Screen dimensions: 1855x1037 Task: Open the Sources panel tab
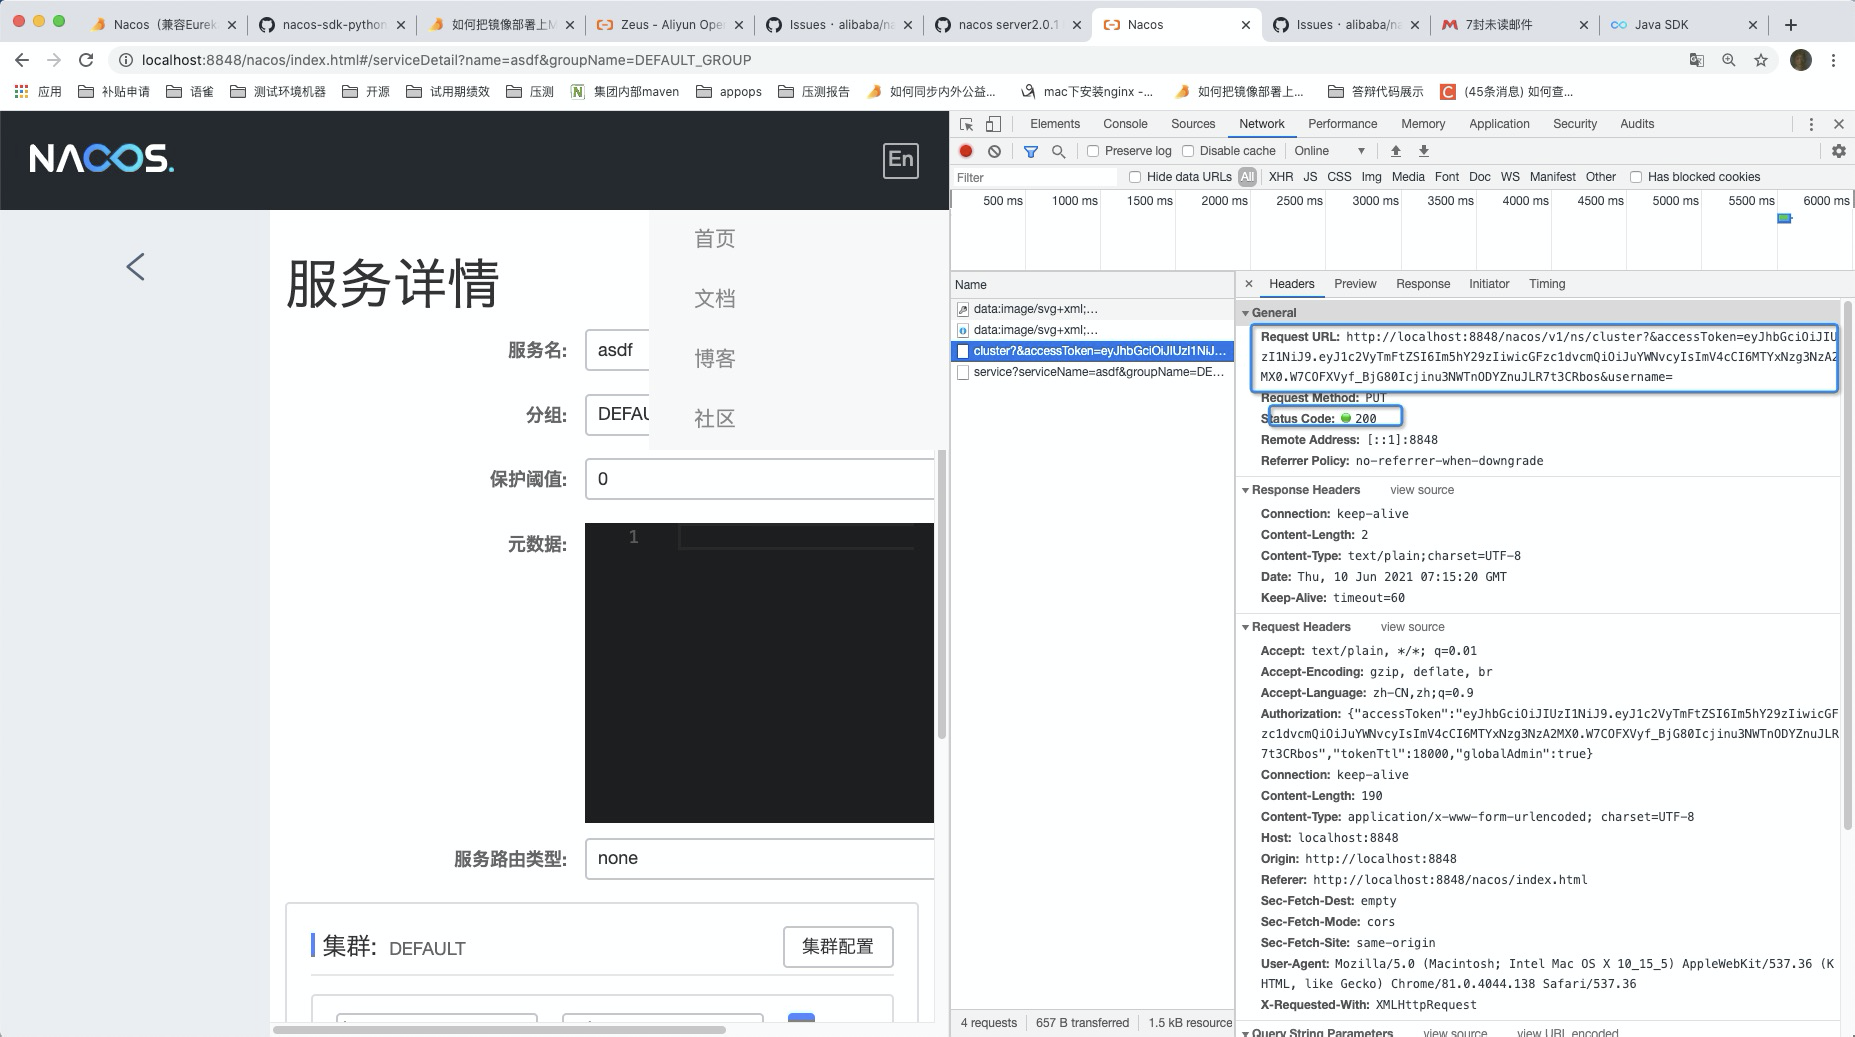pyautogui.click(x=1193, y=124)
